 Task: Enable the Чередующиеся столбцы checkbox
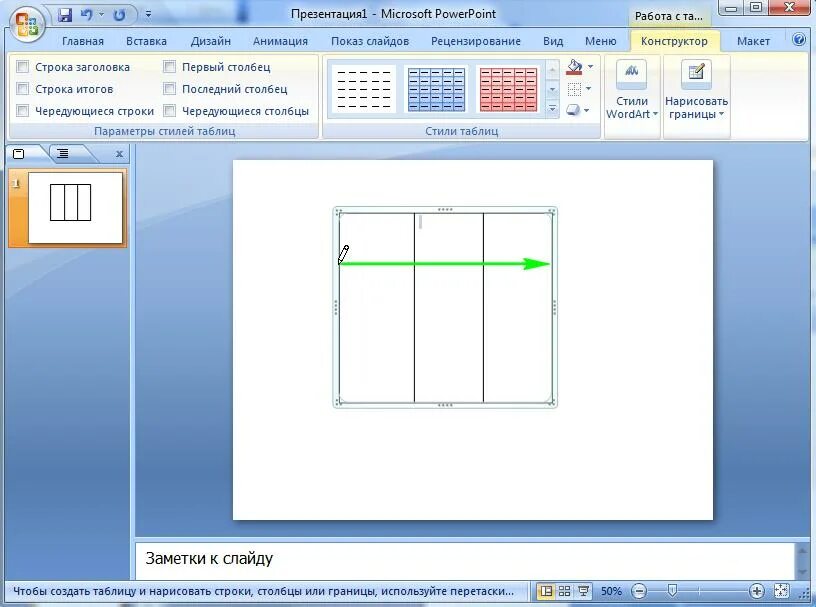[169, 110]
